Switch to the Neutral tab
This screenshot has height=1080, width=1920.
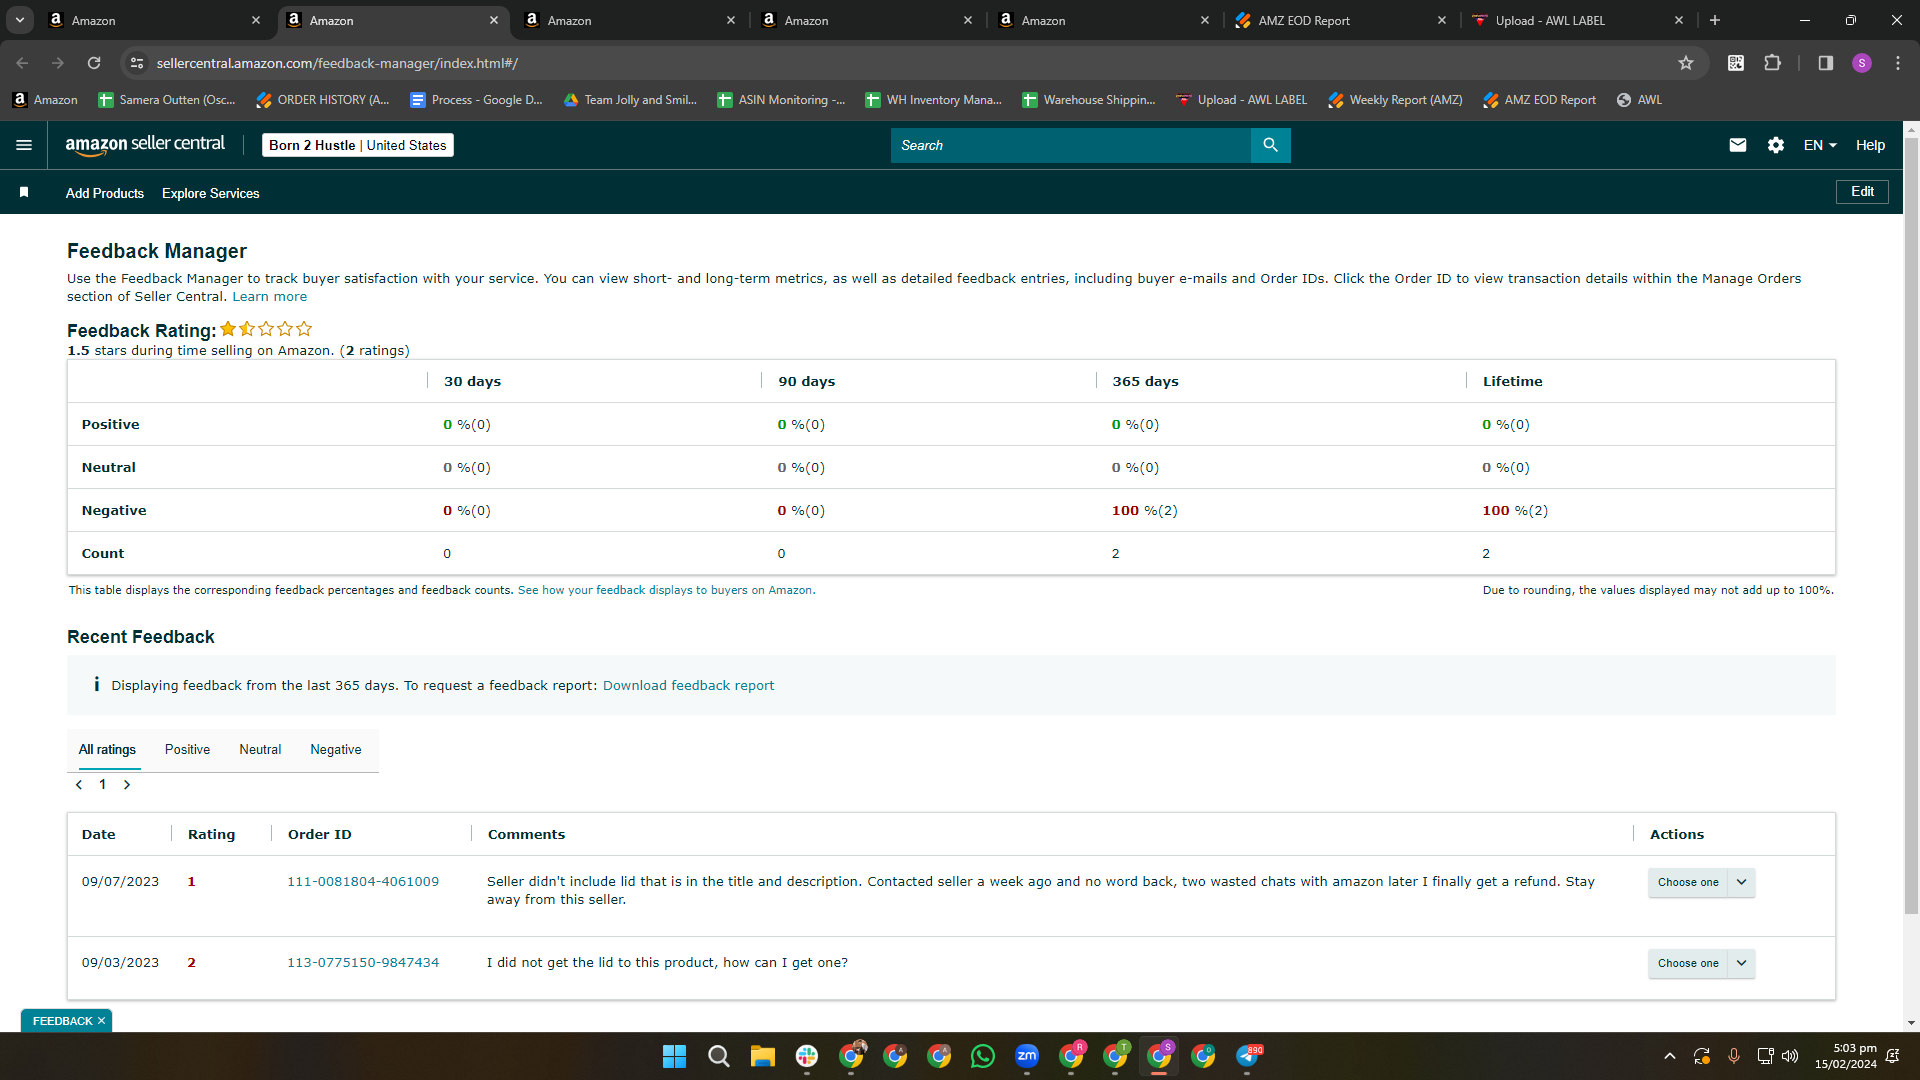click(x=260, y=750)
